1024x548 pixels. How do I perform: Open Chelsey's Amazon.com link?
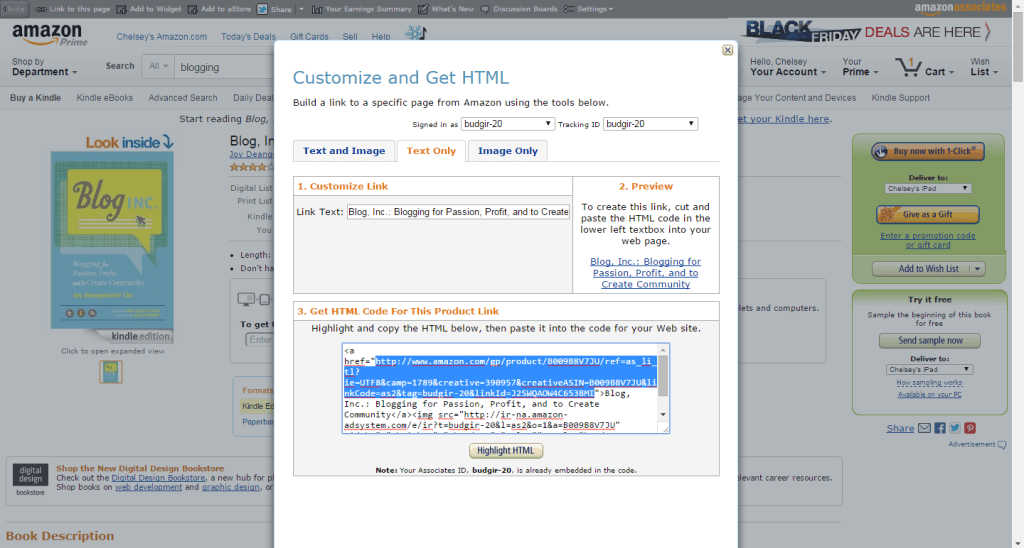162,37
